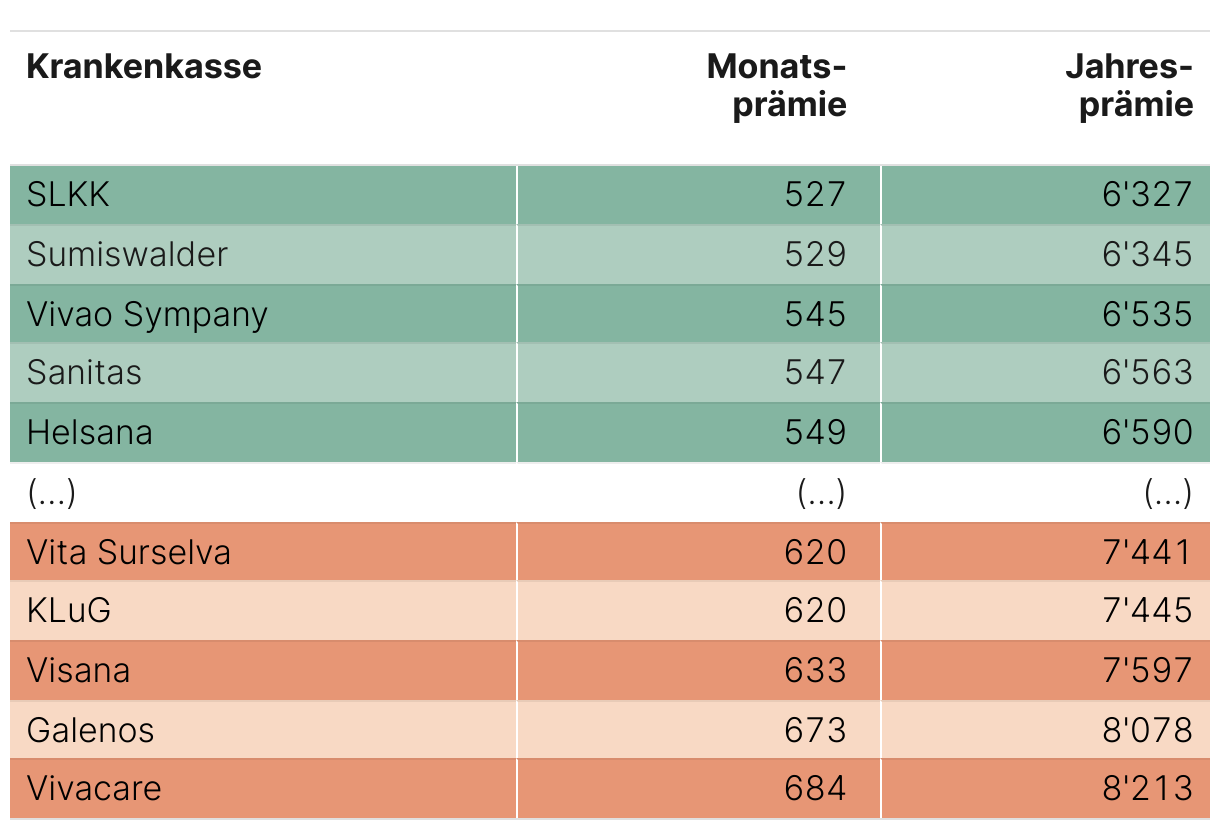
Task: Click the Krankenkasse column header
Action: pos(144,67)
